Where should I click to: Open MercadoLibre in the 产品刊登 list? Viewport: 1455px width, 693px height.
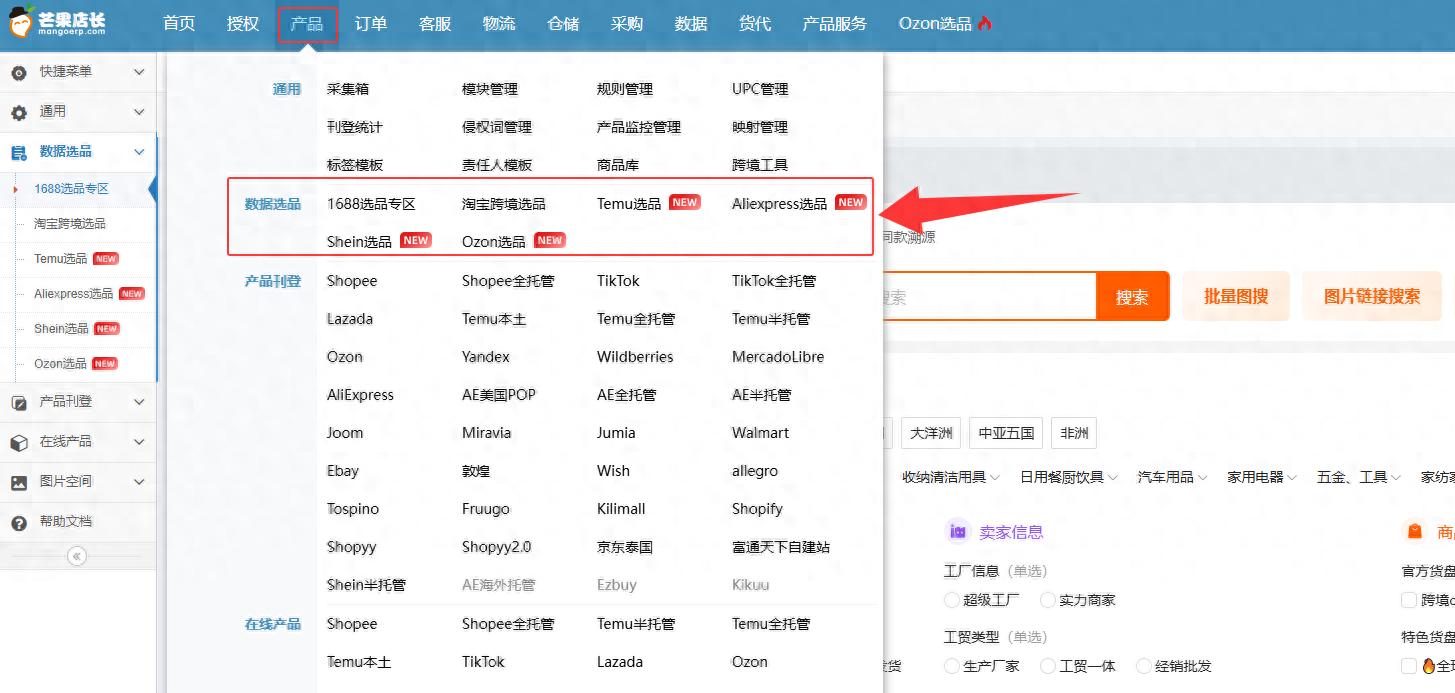tap(778, 357)
